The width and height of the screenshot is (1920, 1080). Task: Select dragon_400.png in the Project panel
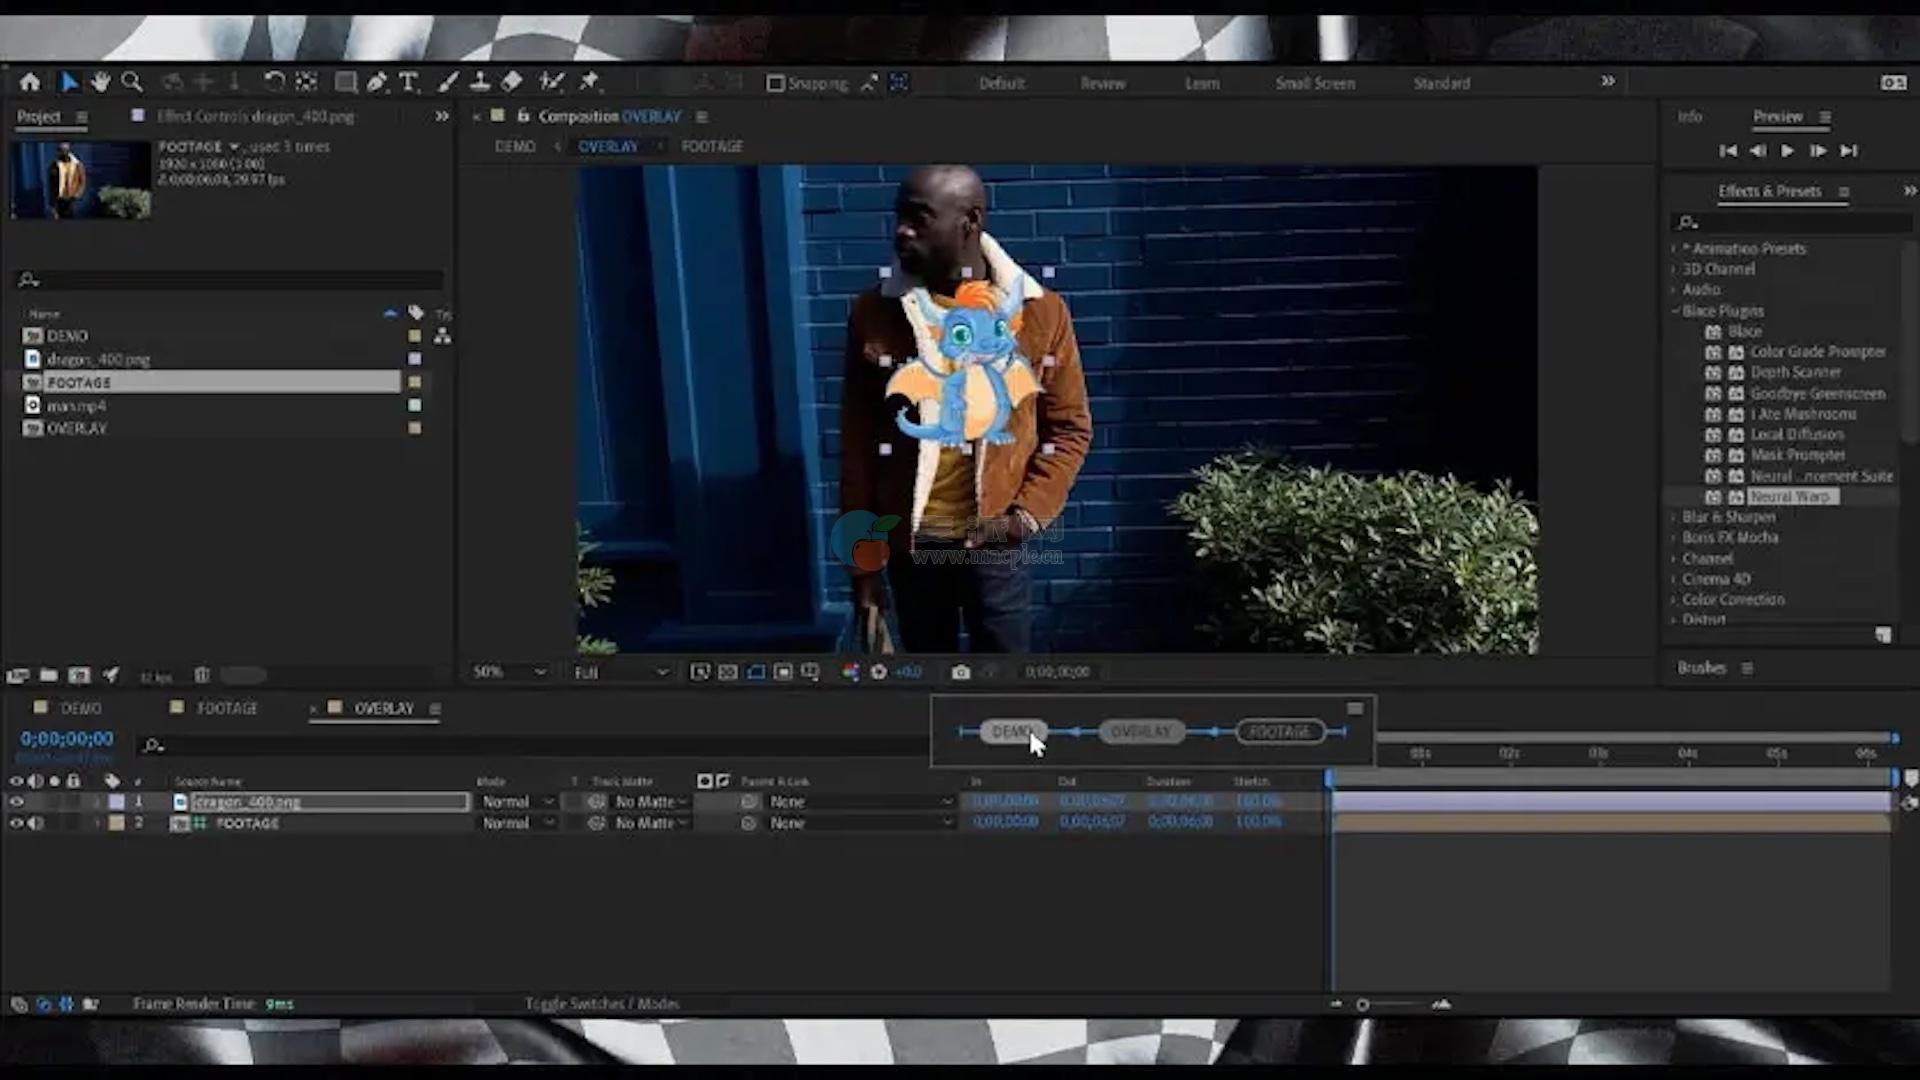click(x=98, y=359)
